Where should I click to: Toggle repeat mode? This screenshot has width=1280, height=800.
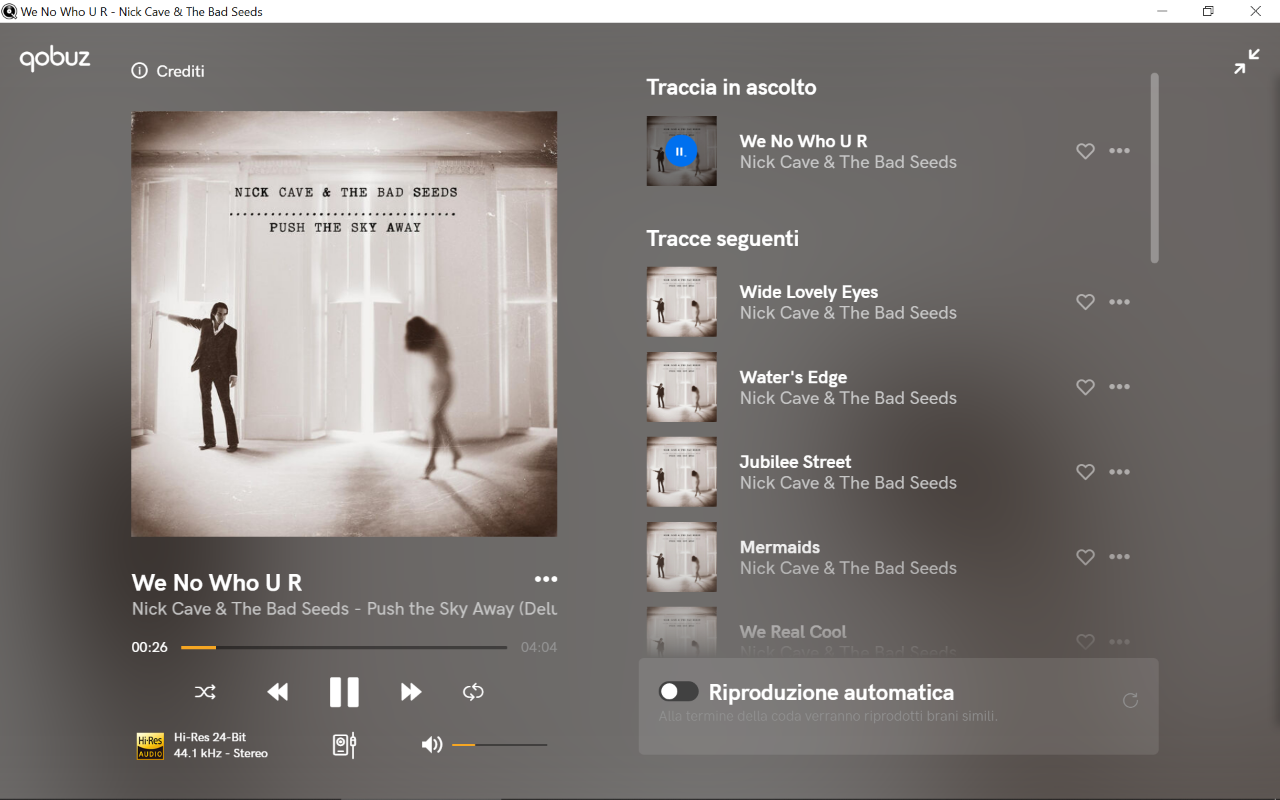(x=473, y=692)
